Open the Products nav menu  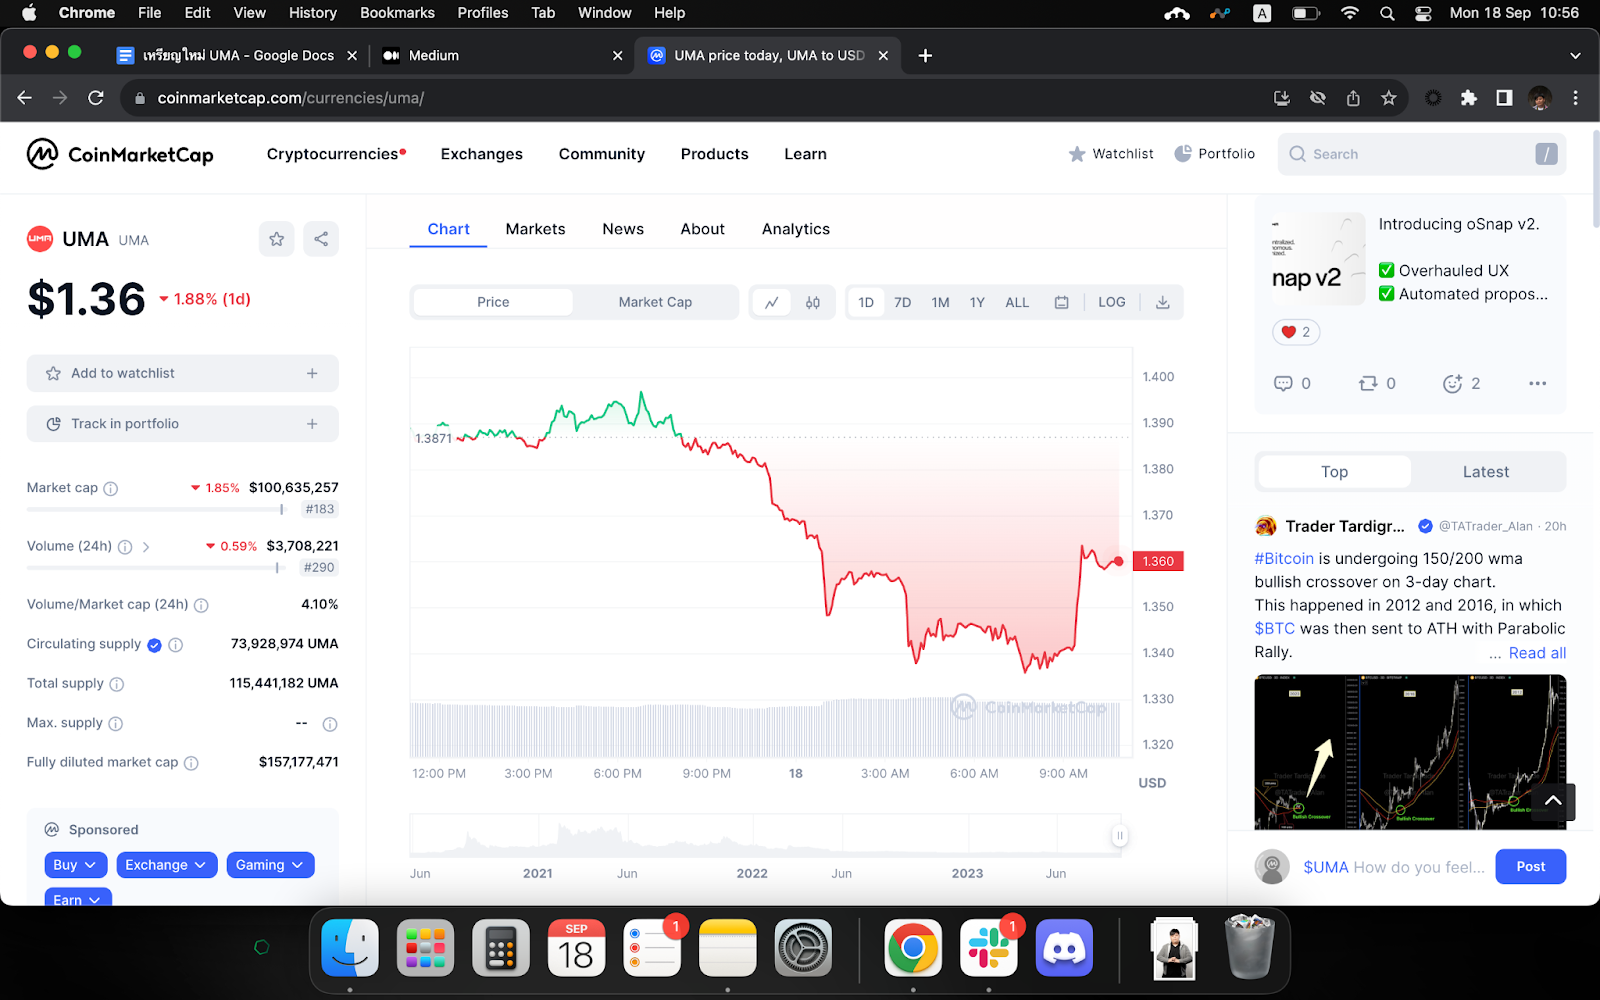[x=715, y=154]
